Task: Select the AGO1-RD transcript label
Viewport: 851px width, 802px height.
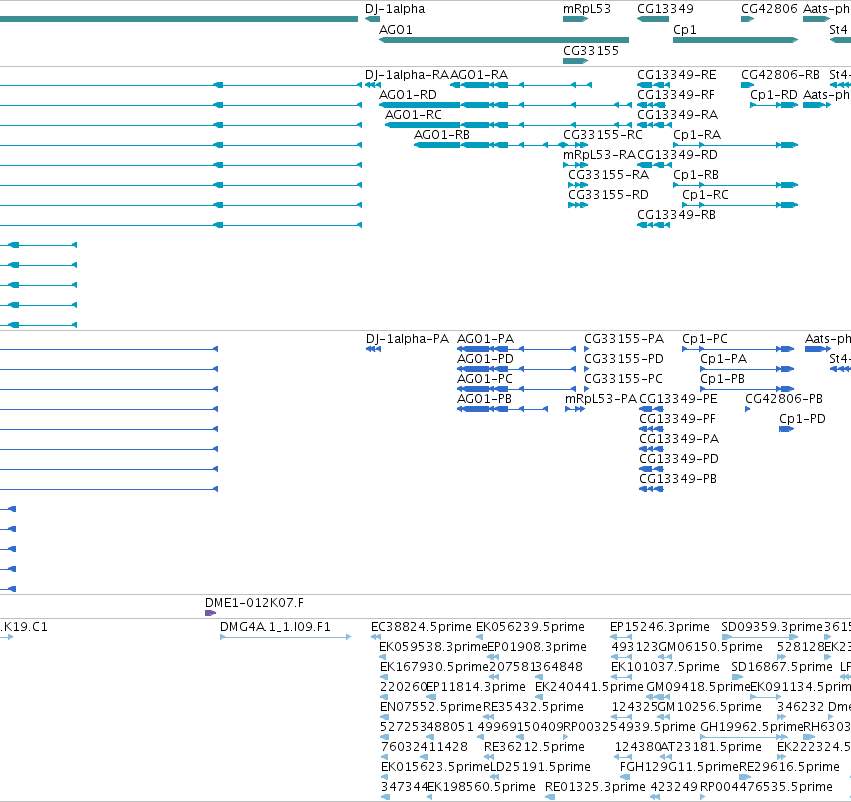Action: (408, 94)
